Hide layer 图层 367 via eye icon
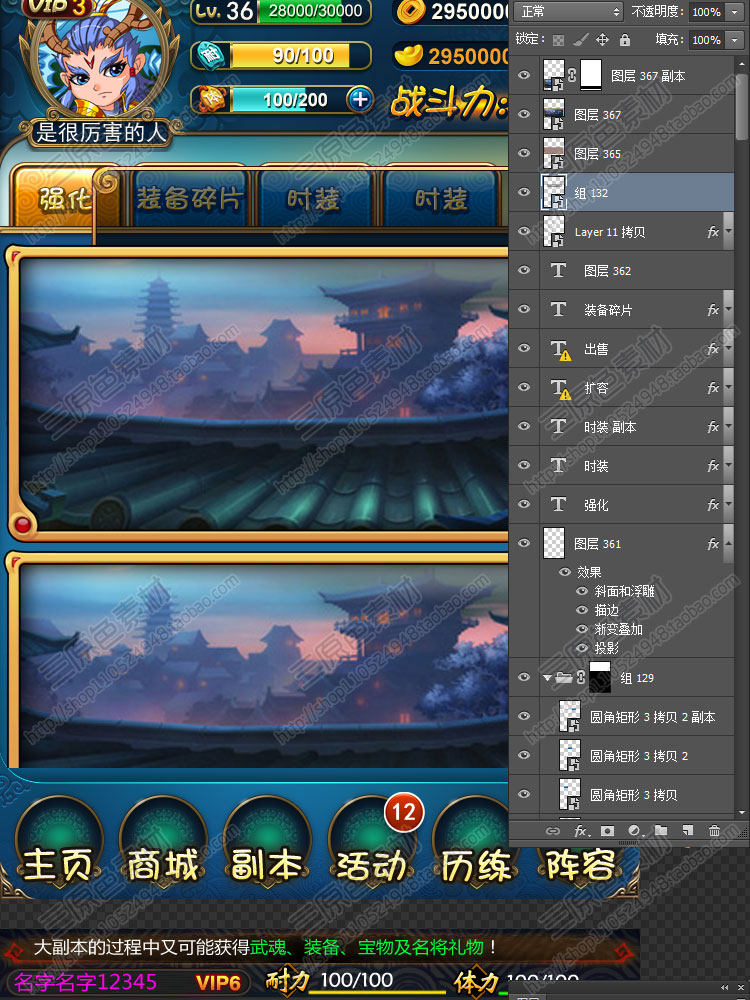Viewport: 750px width, 1000px height. pyautogui.click(x=524, y=114)
